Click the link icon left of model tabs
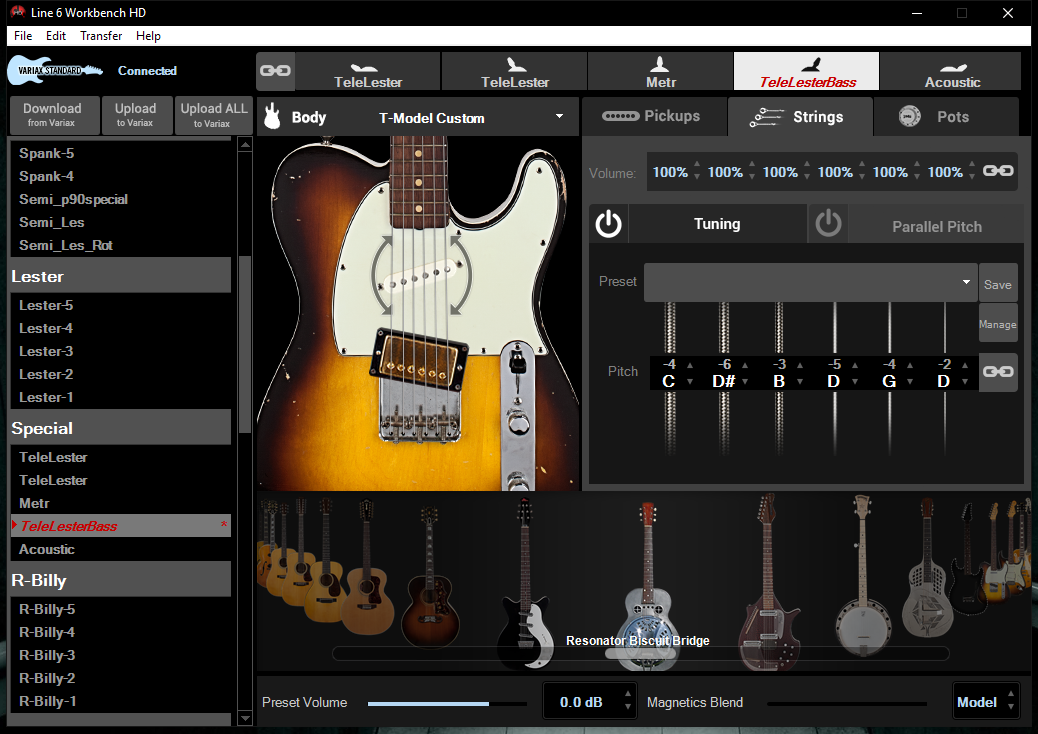This screenshot has height=734, width=1038. tap(275, 71)
